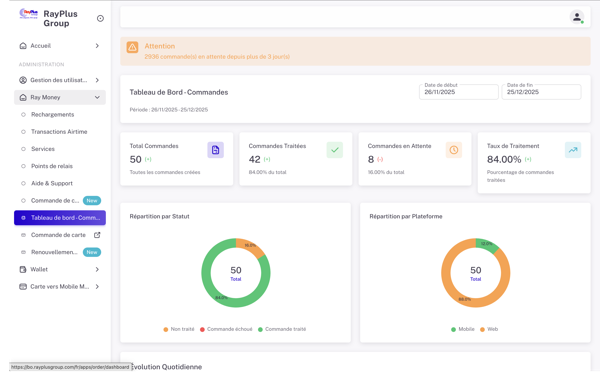Click the RayPlus Group logo
Image resolution: width=600 pixels, height=382 pixels.
point(29,14)
